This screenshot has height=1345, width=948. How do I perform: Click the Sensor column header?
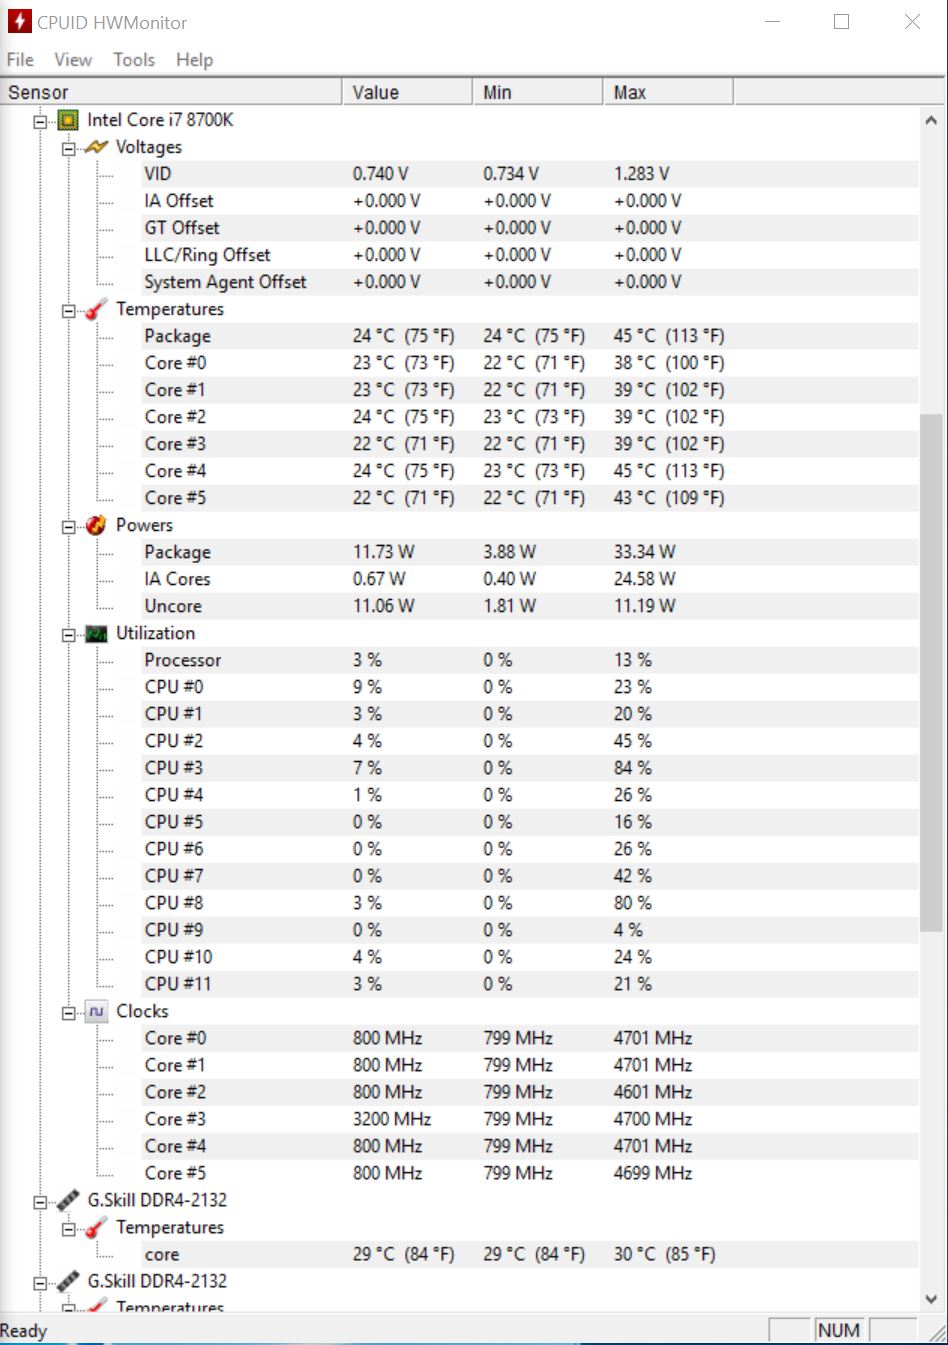[x=170, y=92]
